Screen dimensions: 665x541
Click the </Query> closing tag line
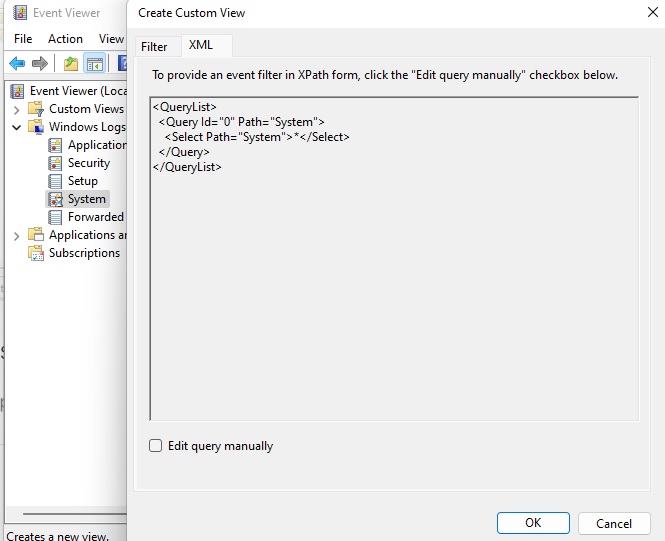[x=184, y=152]
